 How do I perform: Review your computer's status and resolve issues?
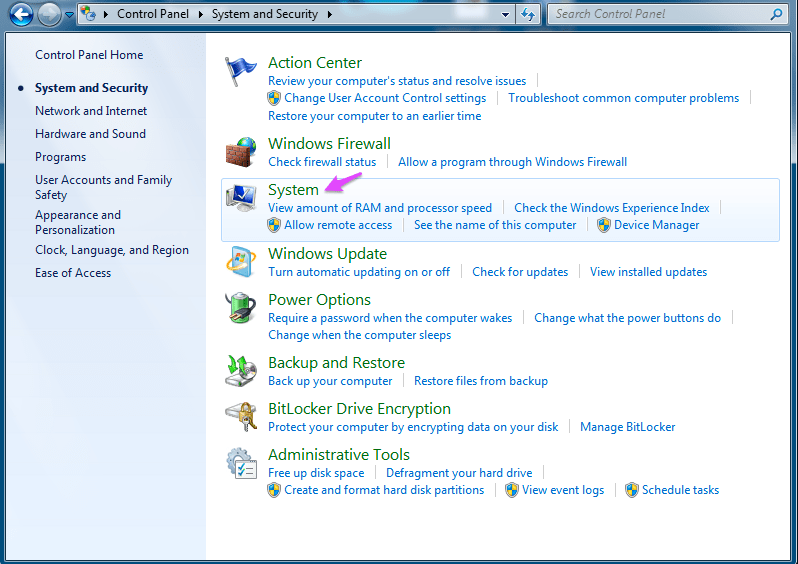coord(397,81)
